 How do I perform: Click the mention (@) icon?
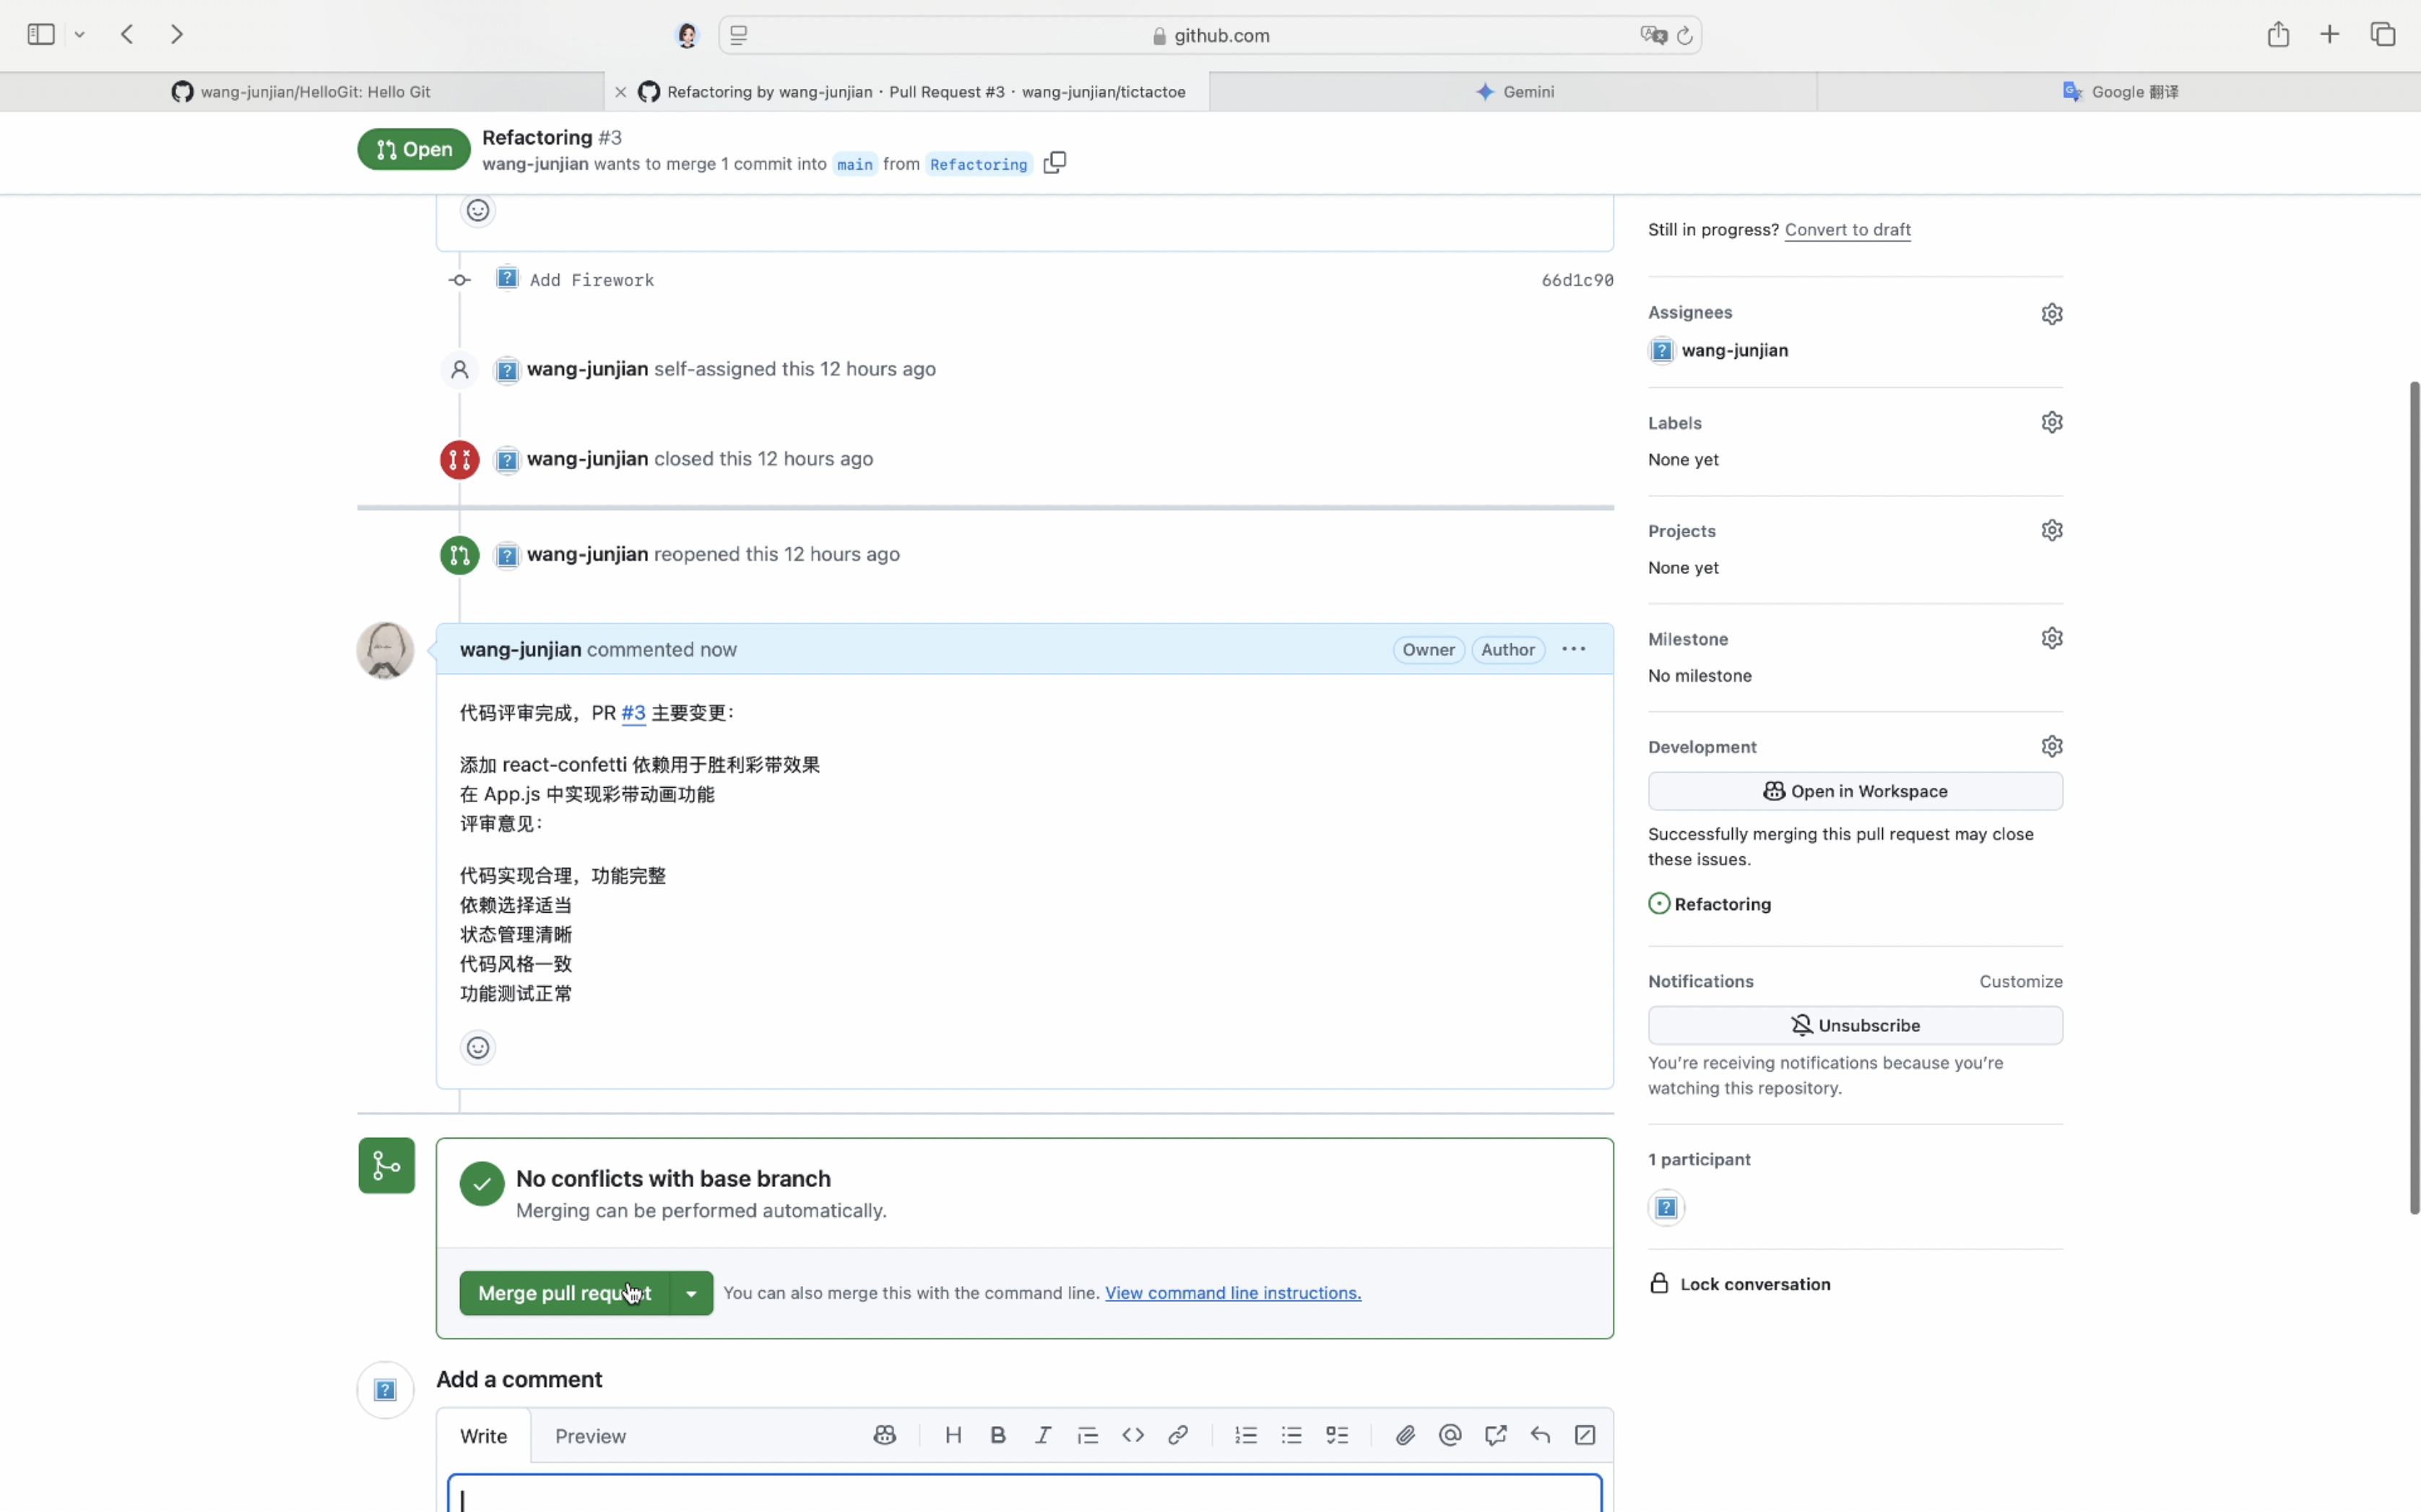pyautogui.click(x=1450, y=1435)
